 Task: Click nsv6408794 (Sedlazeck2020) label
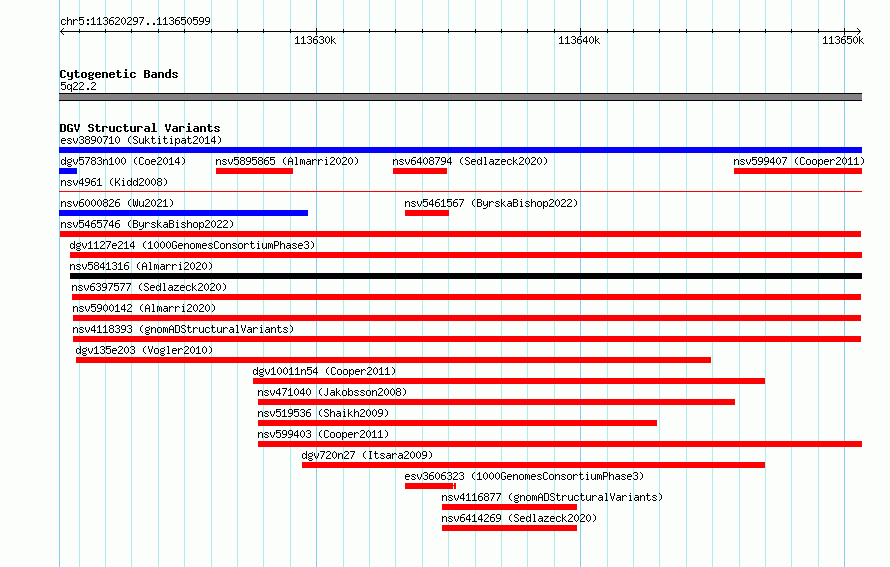(470, 161)
